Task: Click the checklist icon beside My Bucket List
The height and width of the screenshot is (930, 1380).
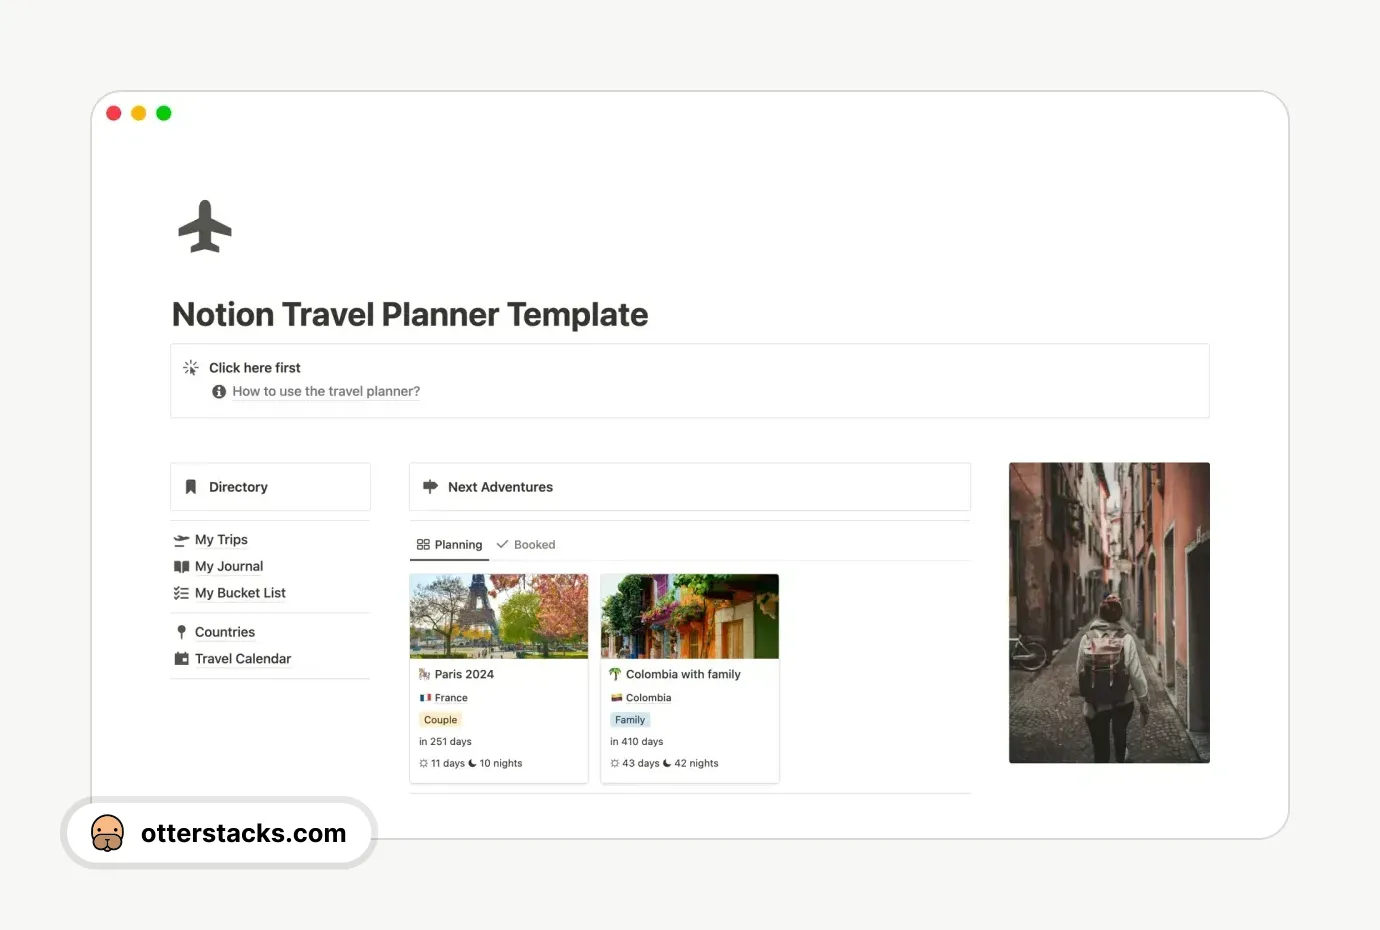Action: (181, 593)
